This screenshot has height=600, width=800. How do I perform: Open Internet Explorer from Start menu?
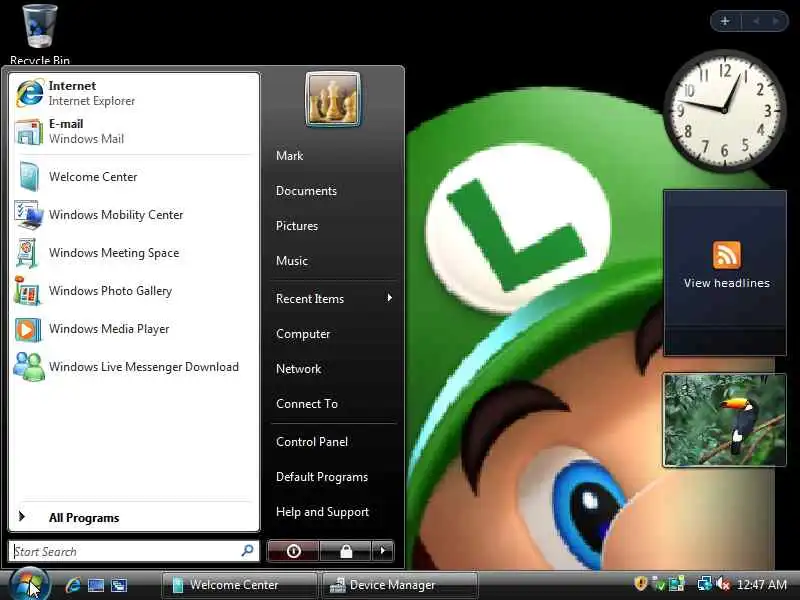[x=134, y=93]
